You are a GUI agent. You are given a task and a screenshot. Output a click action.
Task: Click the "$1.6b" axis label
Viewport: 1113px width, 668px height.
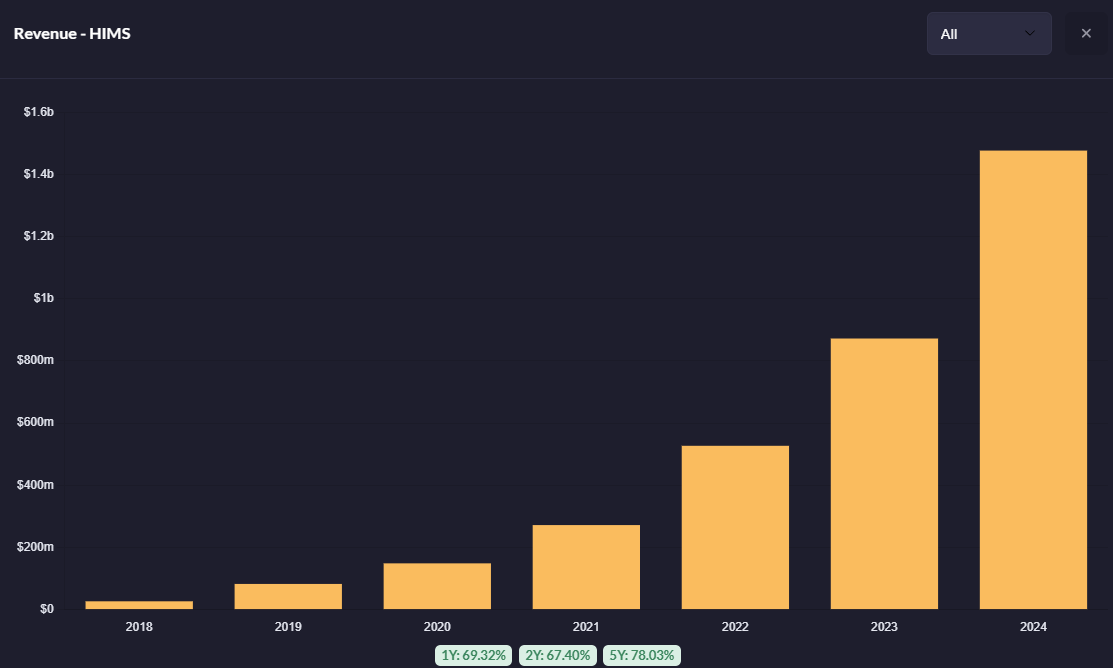(x=38, y=112)
